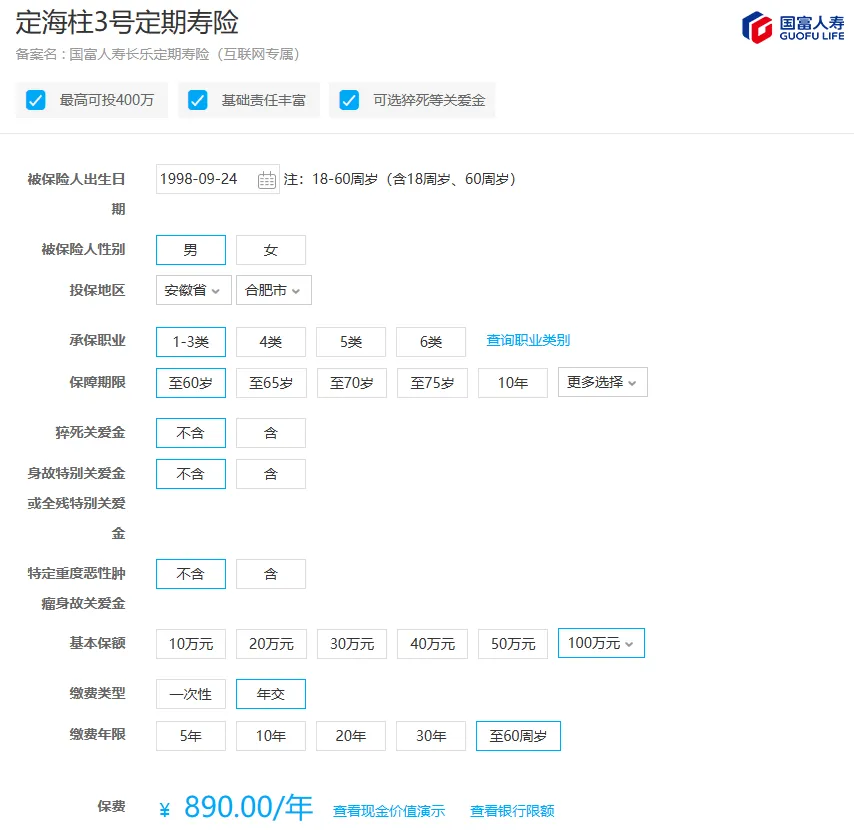
Task: Choose 一次性 payment type
Action: point(191,694)
